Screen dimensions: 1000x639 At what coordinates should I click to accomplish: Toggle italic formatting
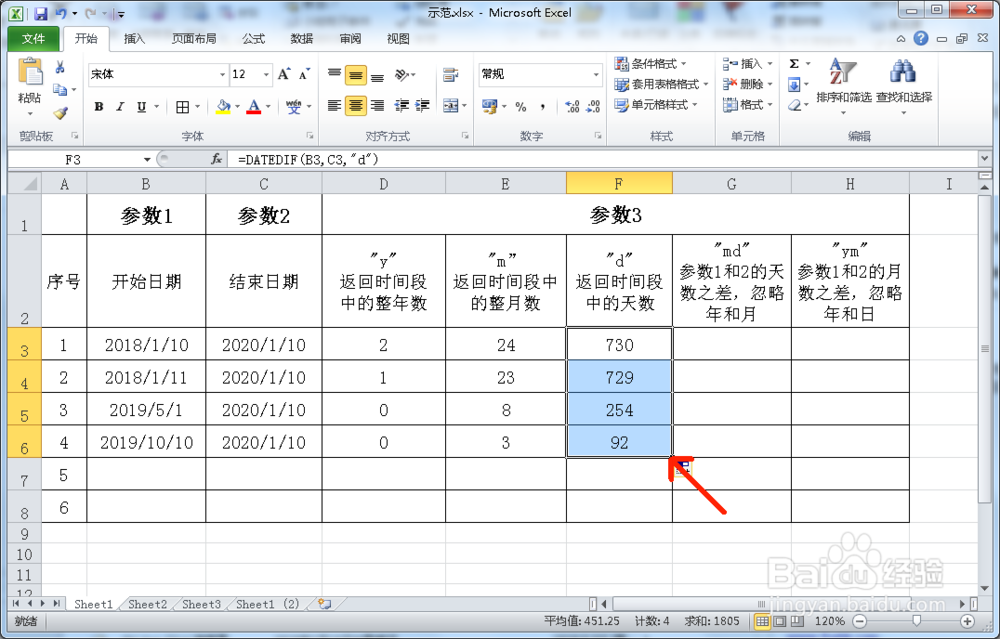[x=119, y=105]
